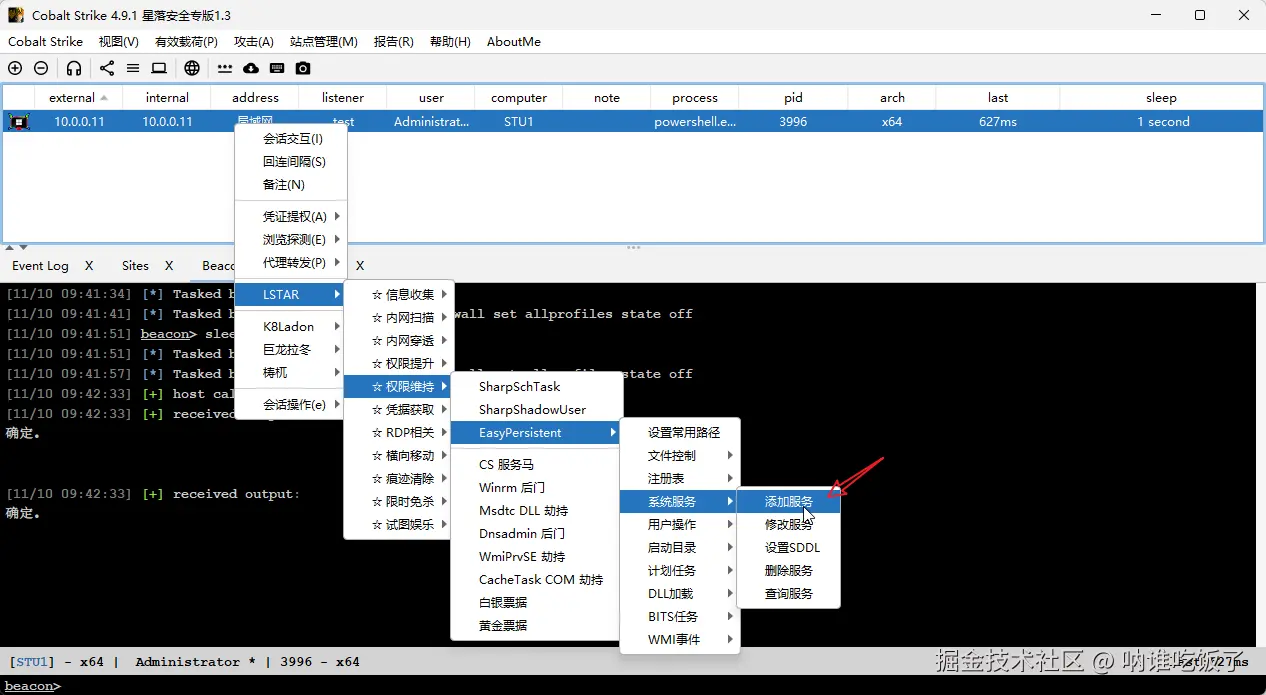1266x695 pixels.
Task: Choose 会话交互(I) in context menu
Action: click(x=291, y=139)
